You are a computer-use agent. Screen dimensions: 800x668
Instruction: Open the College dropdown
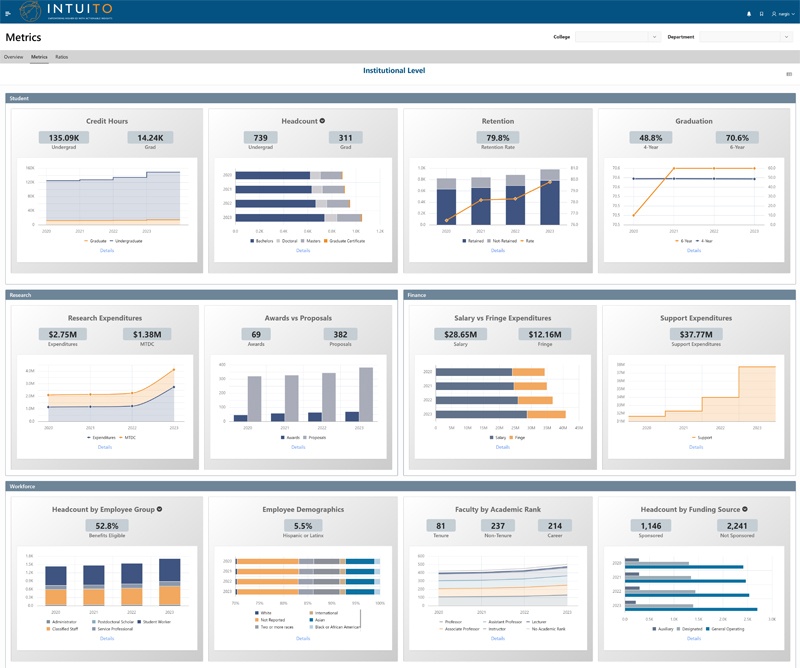(617, 37)
